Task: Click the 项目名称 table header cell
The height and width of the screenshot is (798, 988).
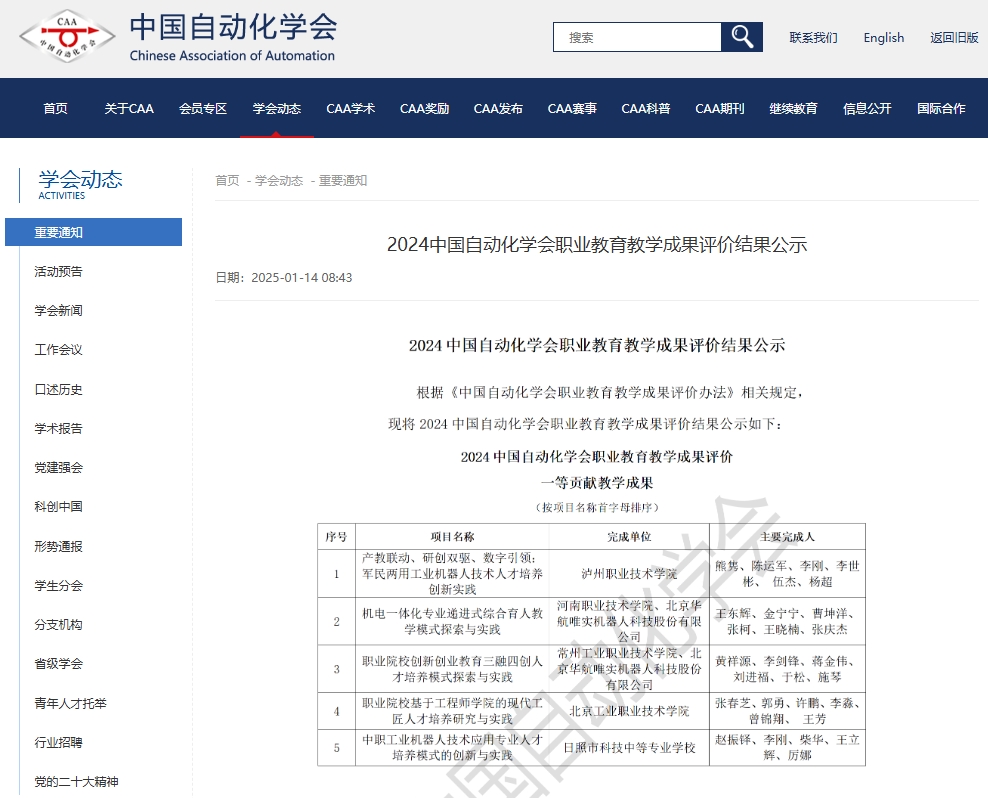Action: click(x=452, y=537)
